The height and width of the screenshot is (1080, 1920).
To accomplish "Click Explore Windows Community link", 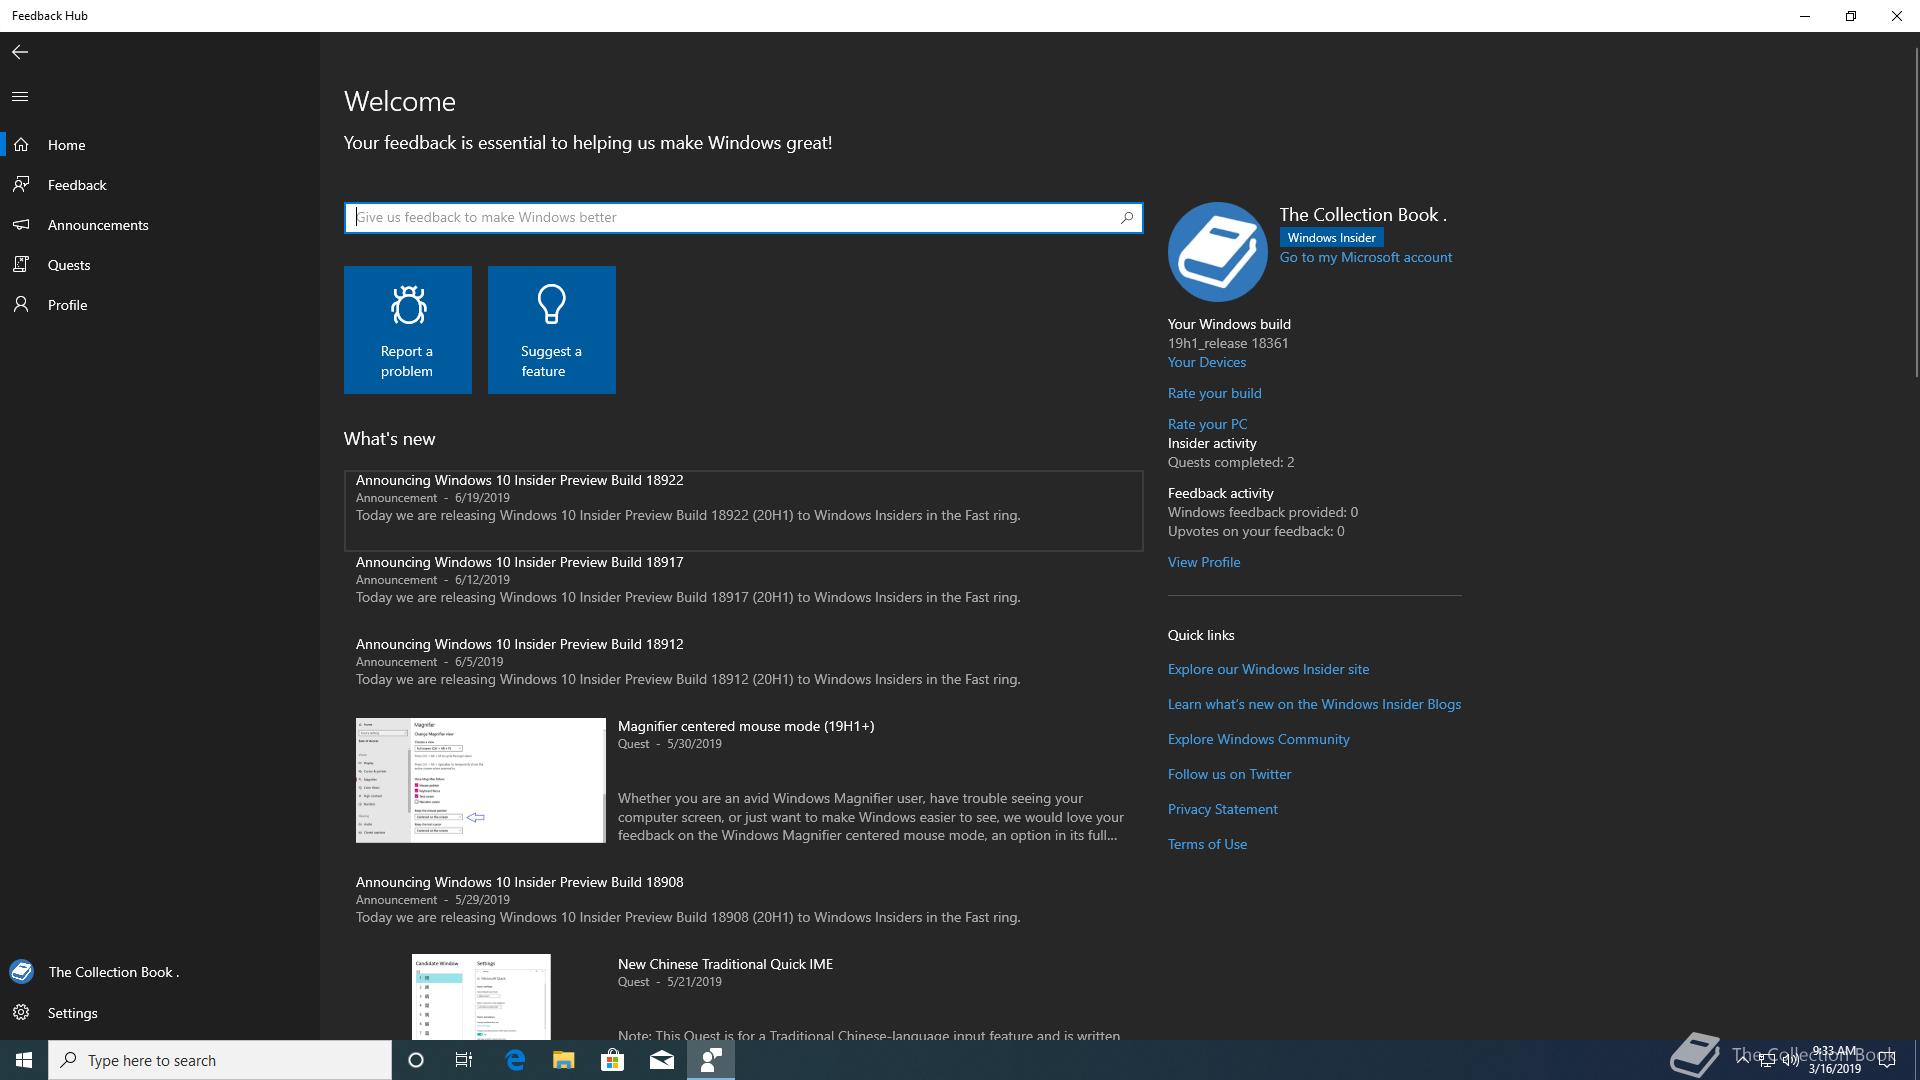I will (1259, 740).
